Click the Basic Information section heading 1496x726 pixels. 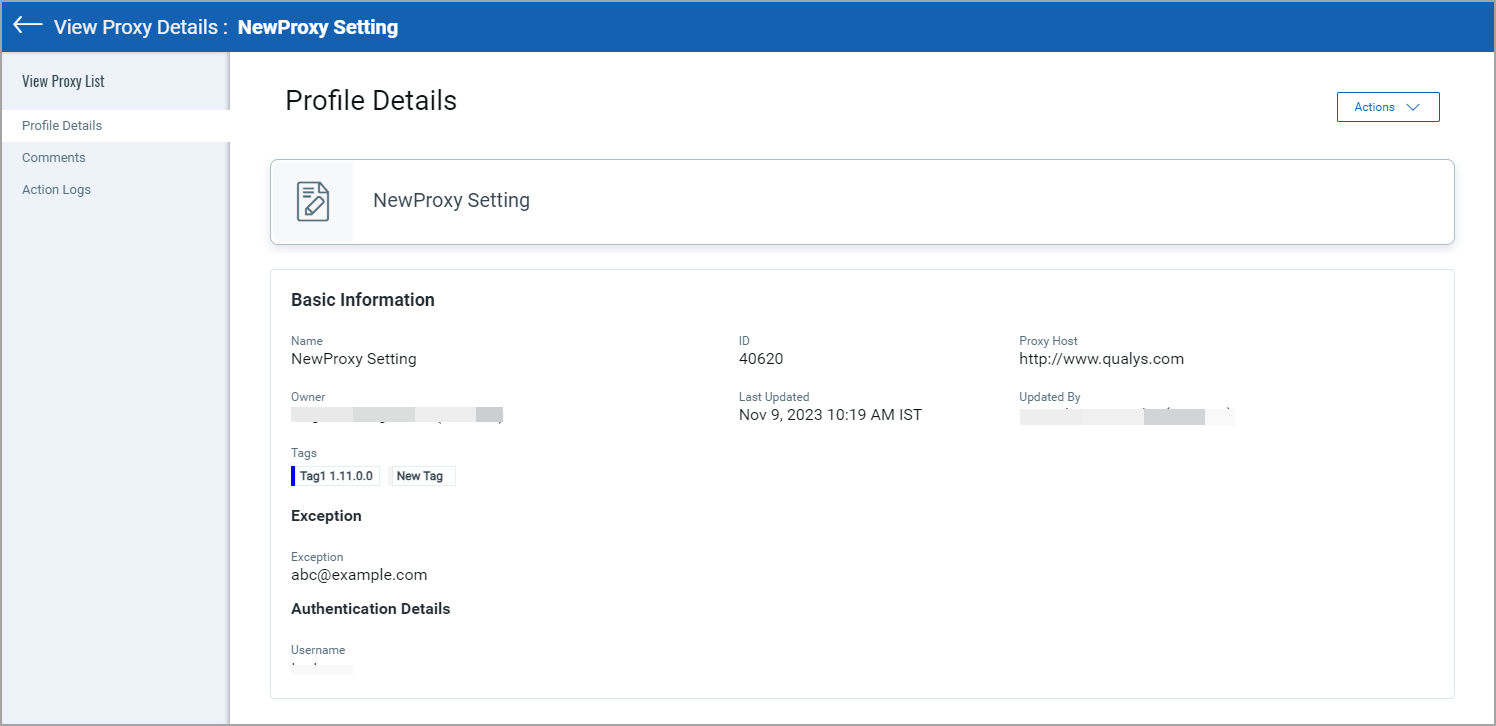click(363, 300)
